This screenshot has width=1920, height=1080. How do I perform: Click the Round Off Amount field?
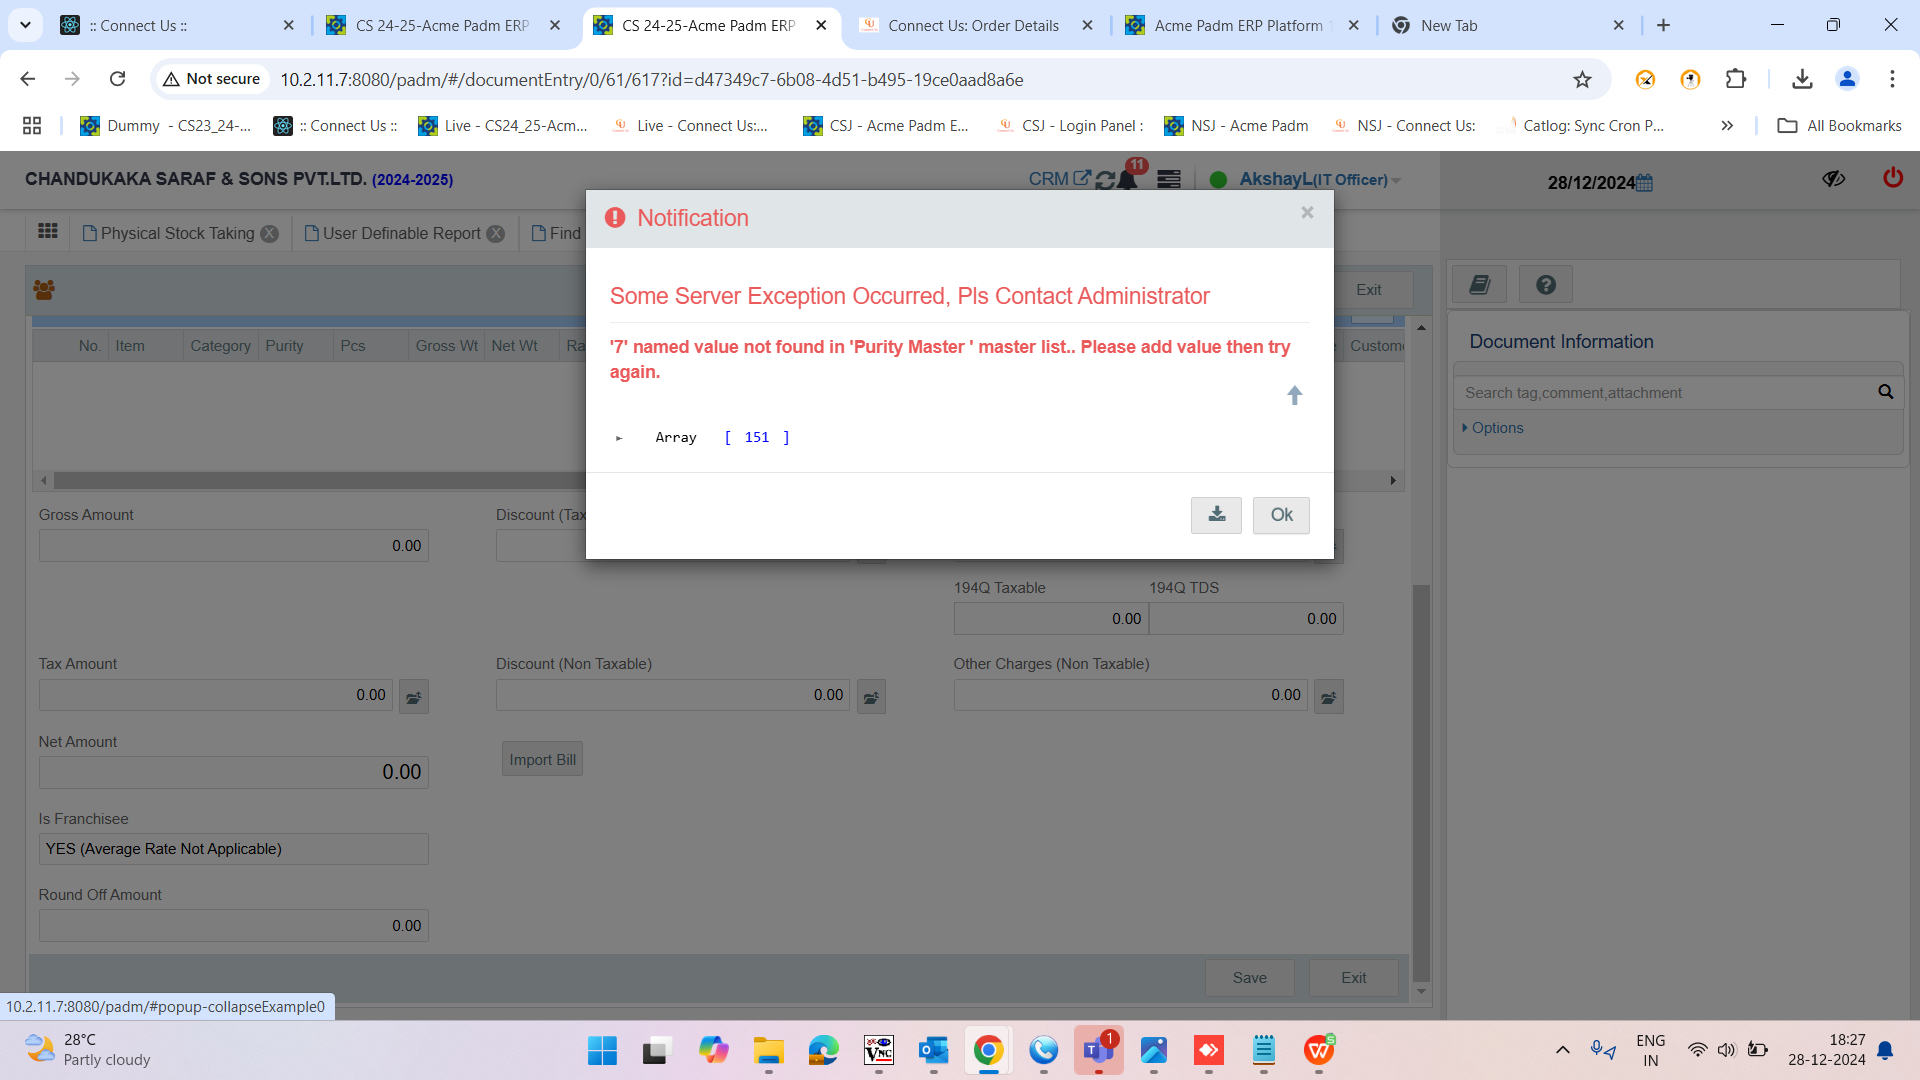pyautogui.click(x=234, y=926)
